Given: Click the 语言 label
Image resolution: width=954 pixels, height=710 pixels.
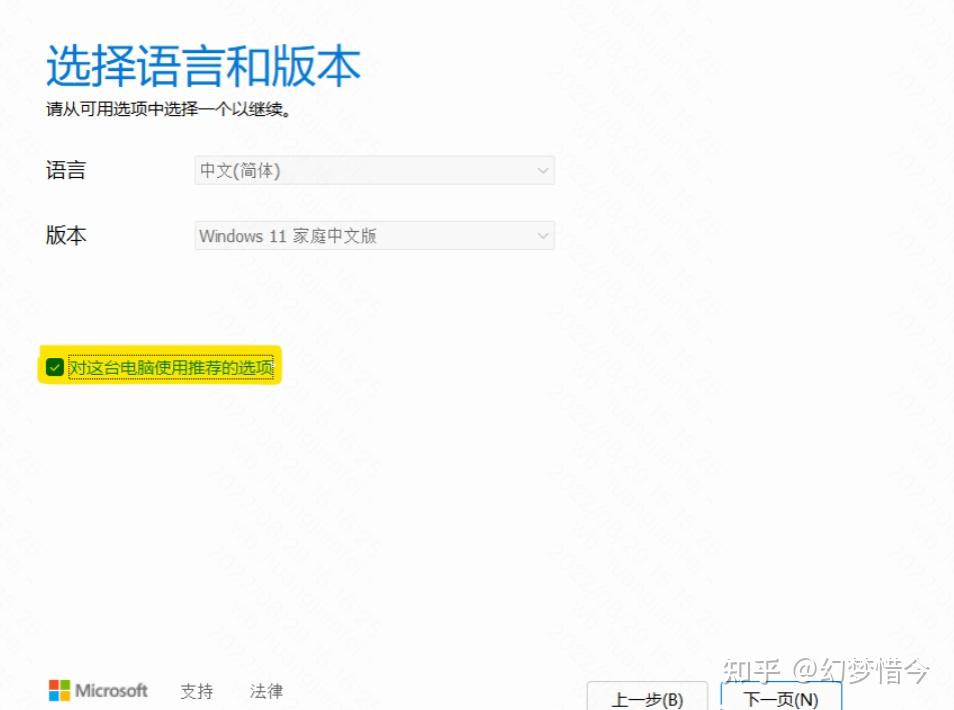Looking at the screenshot, I should (x=66, y=170).
